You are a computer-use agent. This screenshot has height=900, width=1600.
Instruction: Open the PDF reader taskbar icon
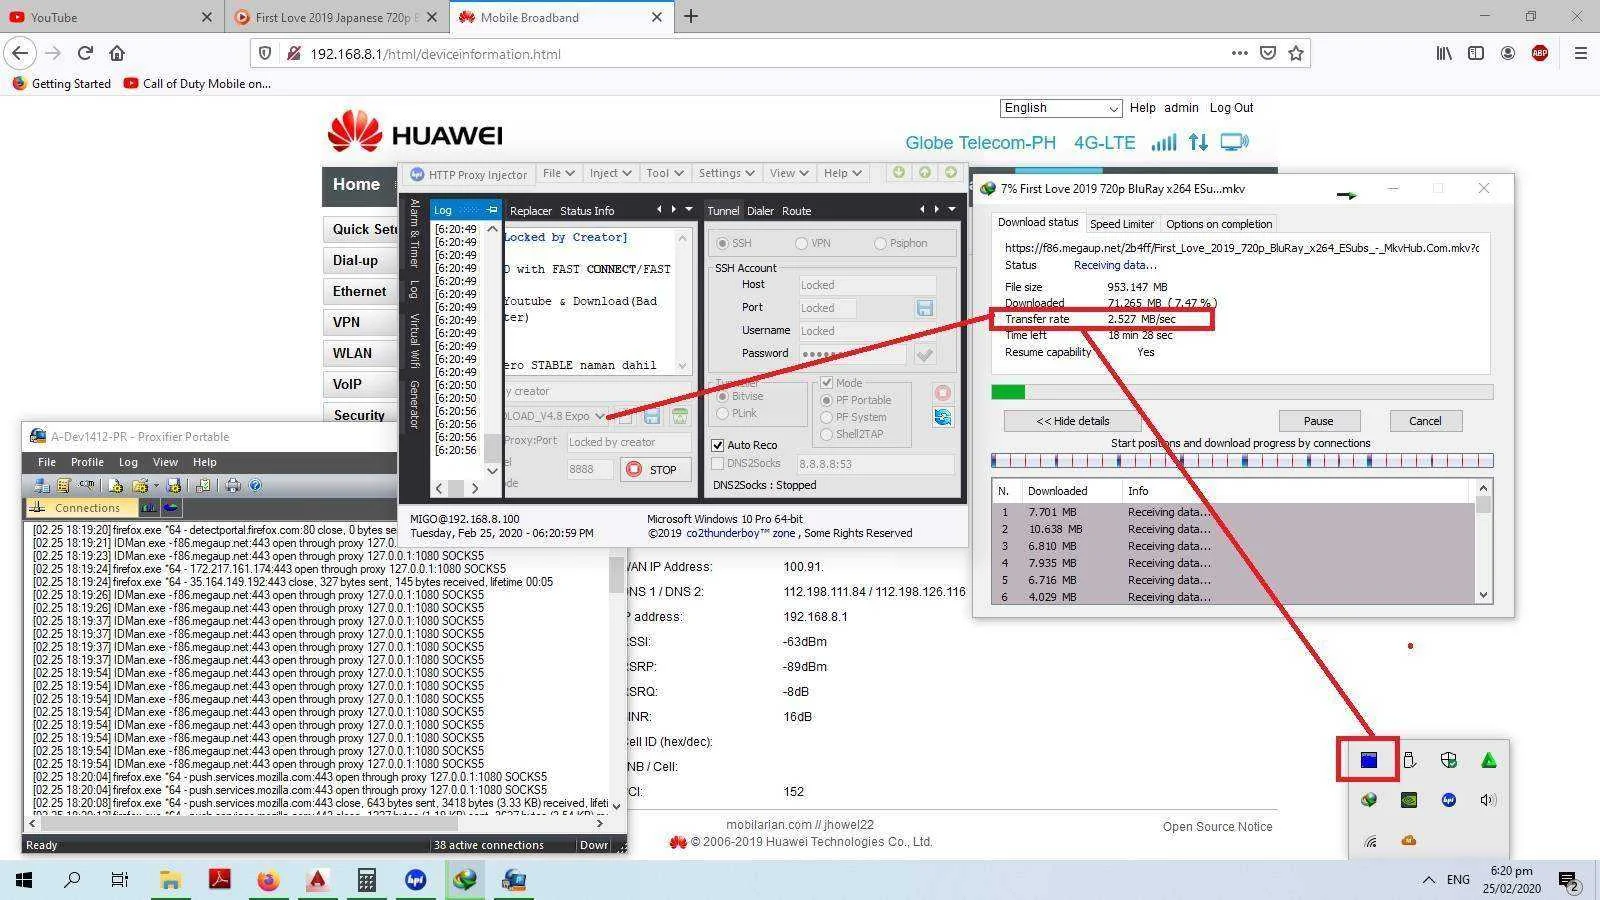tap(219, 880)
